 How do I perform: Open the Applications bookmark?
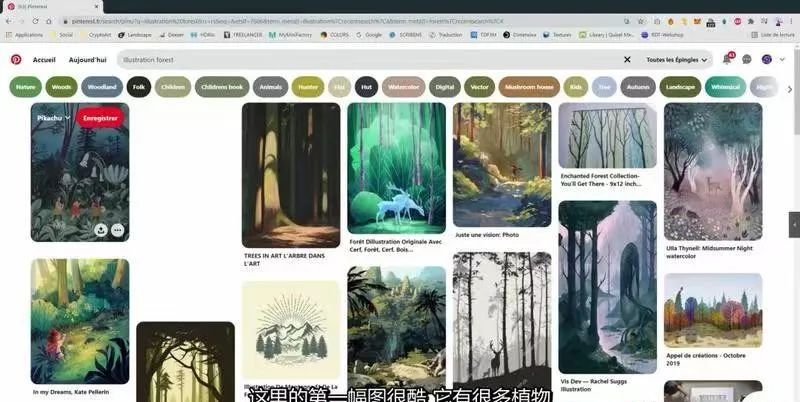point(24,35)
